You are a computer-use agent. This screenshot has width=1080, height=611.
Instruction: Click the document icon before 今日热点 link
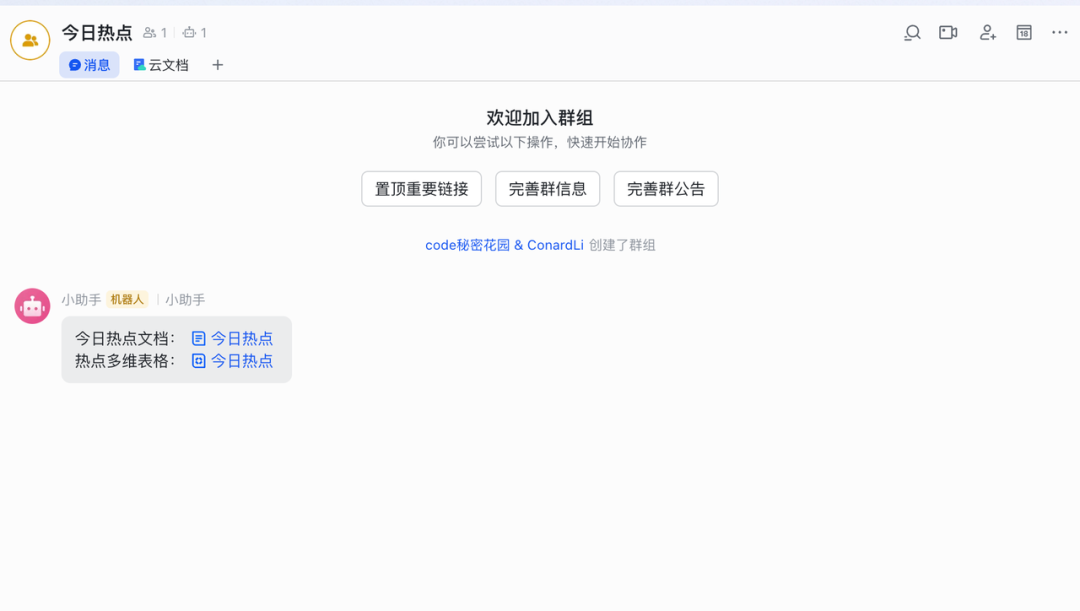pyautogui.click(x=197, y=338)
